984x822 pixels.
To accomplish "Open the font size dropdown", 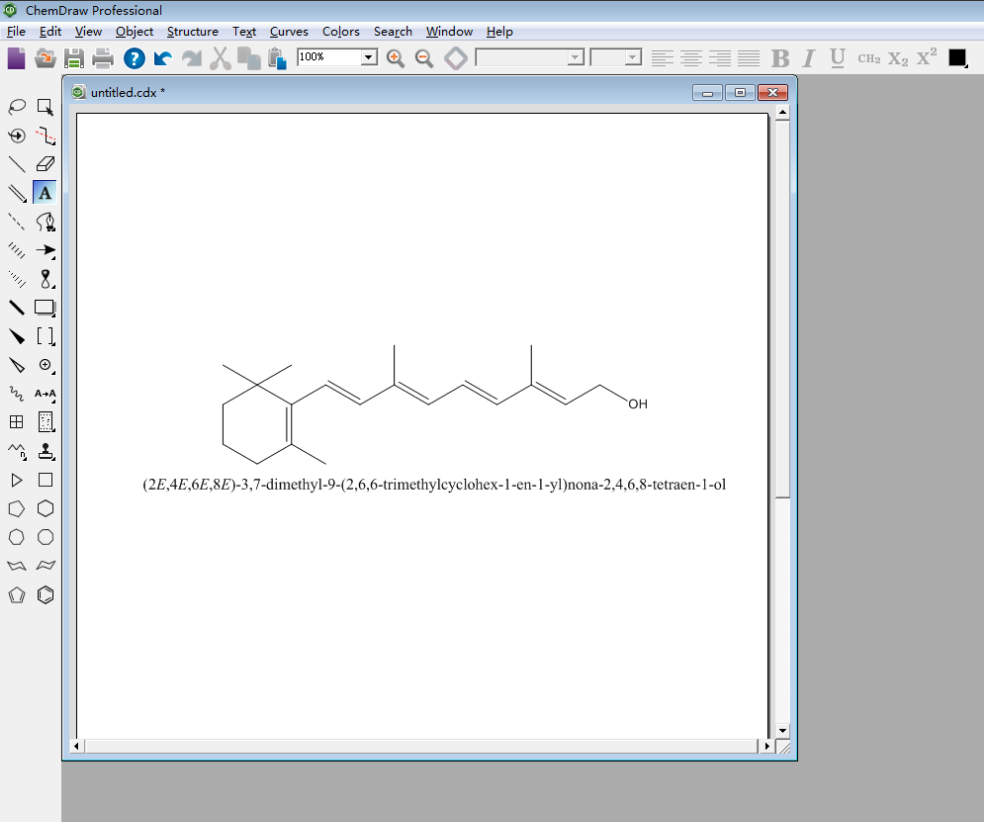I will 633,58.
